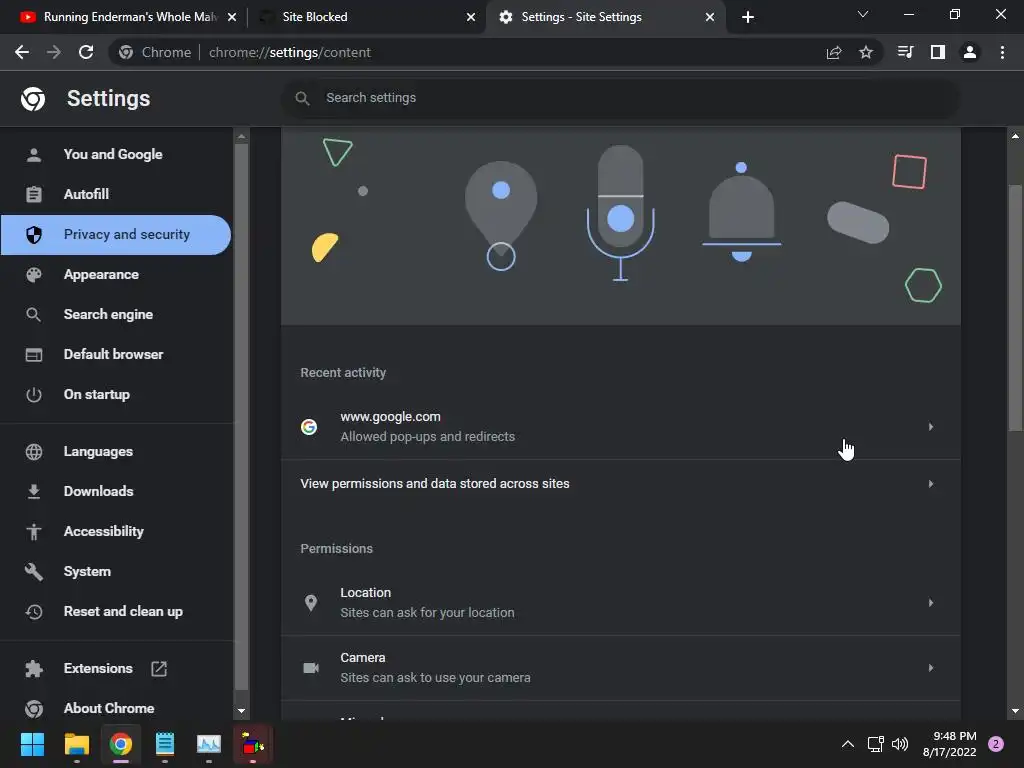The height and width of the screenshot is (768, 1024).
Task: Select Privacy and security in the sidebar
Action: pos(116,234)
